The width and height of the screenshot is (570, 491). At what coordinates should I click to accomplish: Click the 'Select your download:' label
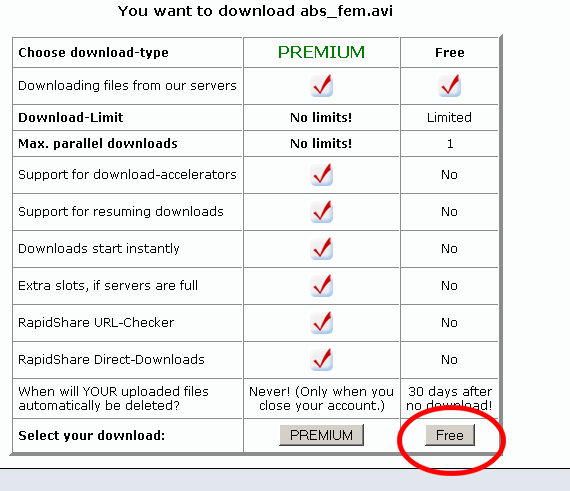point(92,435)
